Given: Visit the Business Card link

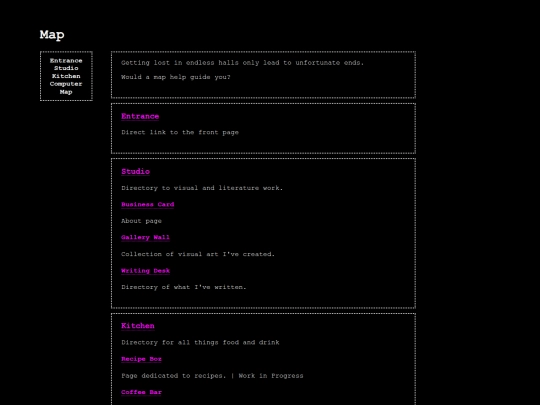Looking at the screenshot, I should coord(147,204).
